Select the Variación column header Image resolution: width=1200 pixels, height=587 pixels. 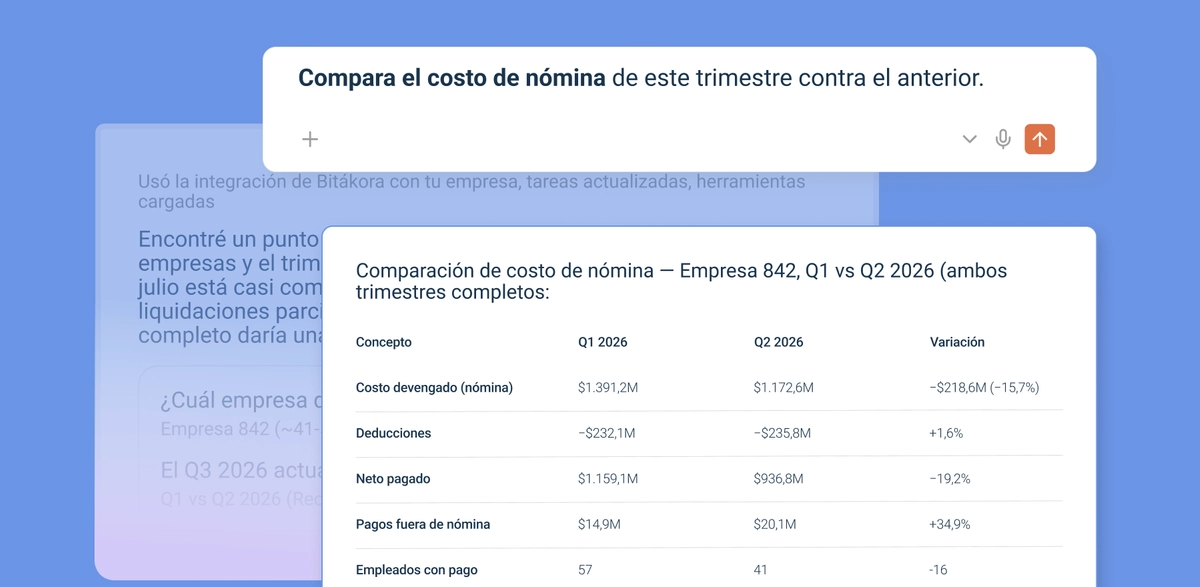click(x=957, y=342)
